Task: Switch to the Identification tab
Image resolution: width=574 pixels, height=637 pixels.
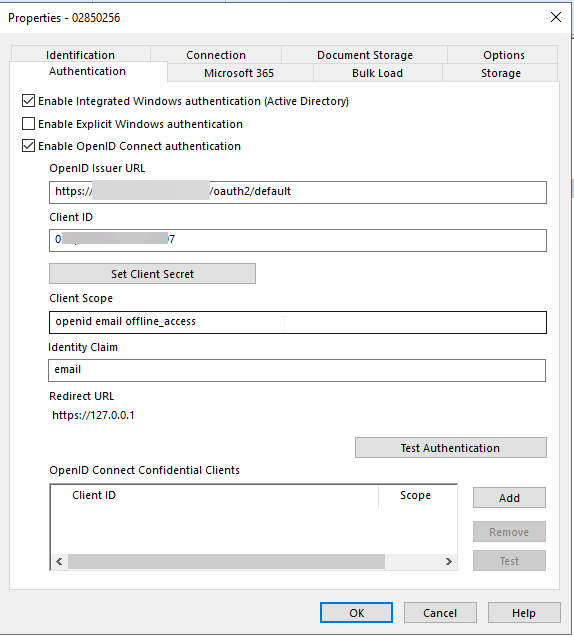Action: [x=80, y=55]
